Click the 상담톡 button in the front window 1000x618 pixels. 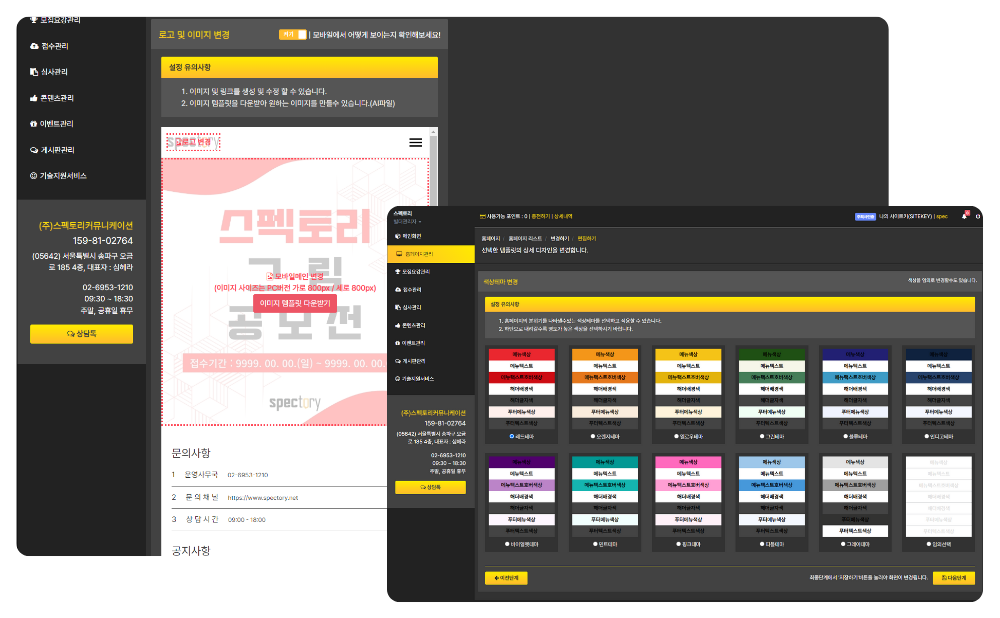tap(430, 487)
